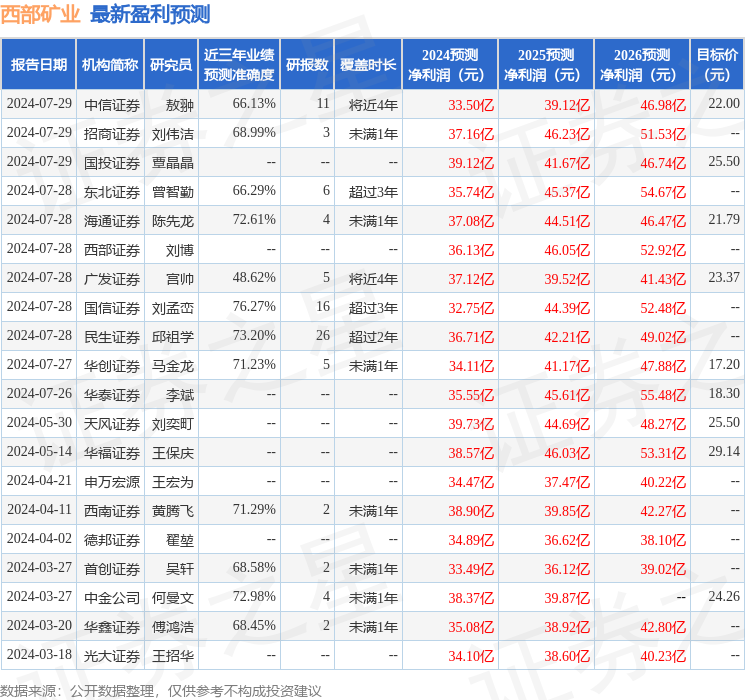745x700 pixels.
Task: Select the 天风证券 institution cell
Action: 112,423
